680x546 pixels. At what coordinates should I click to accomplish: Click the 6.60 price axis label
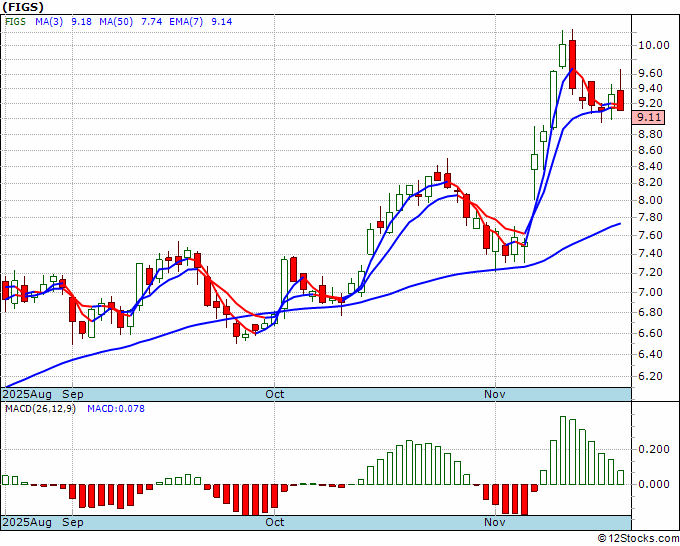(x=651, y=333)
